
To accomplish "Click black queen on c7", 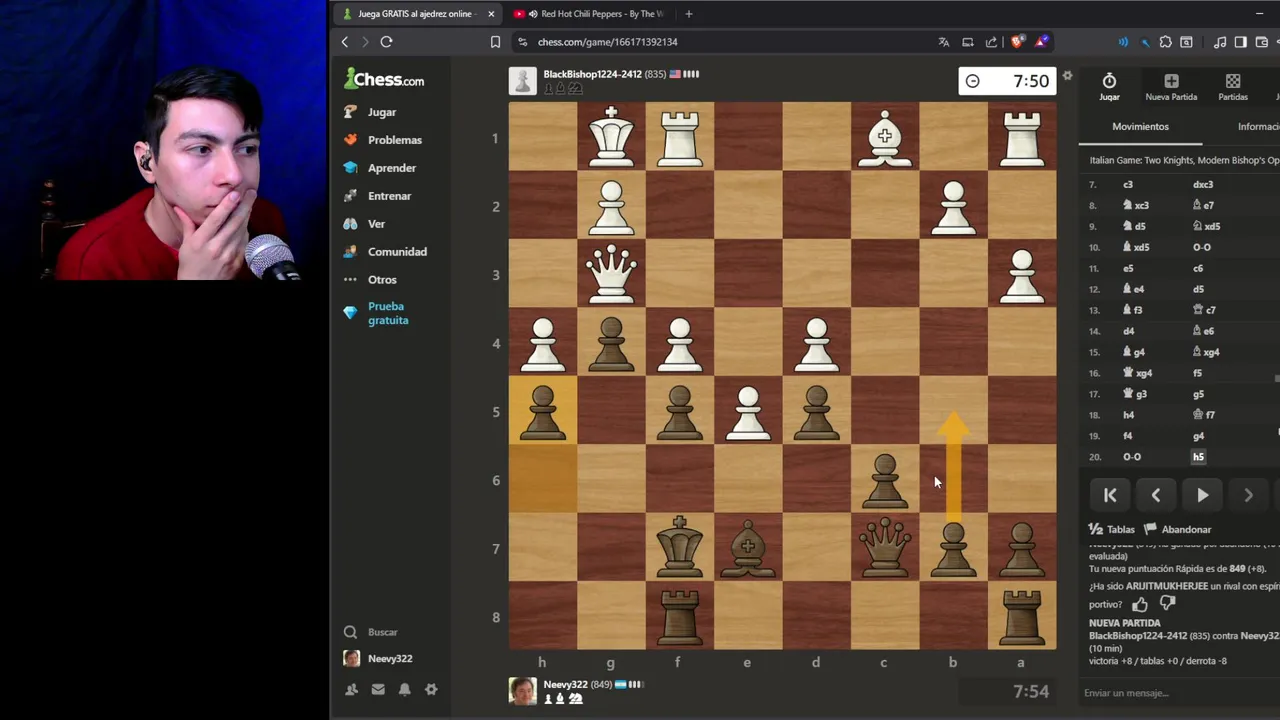I will (884, 547).
